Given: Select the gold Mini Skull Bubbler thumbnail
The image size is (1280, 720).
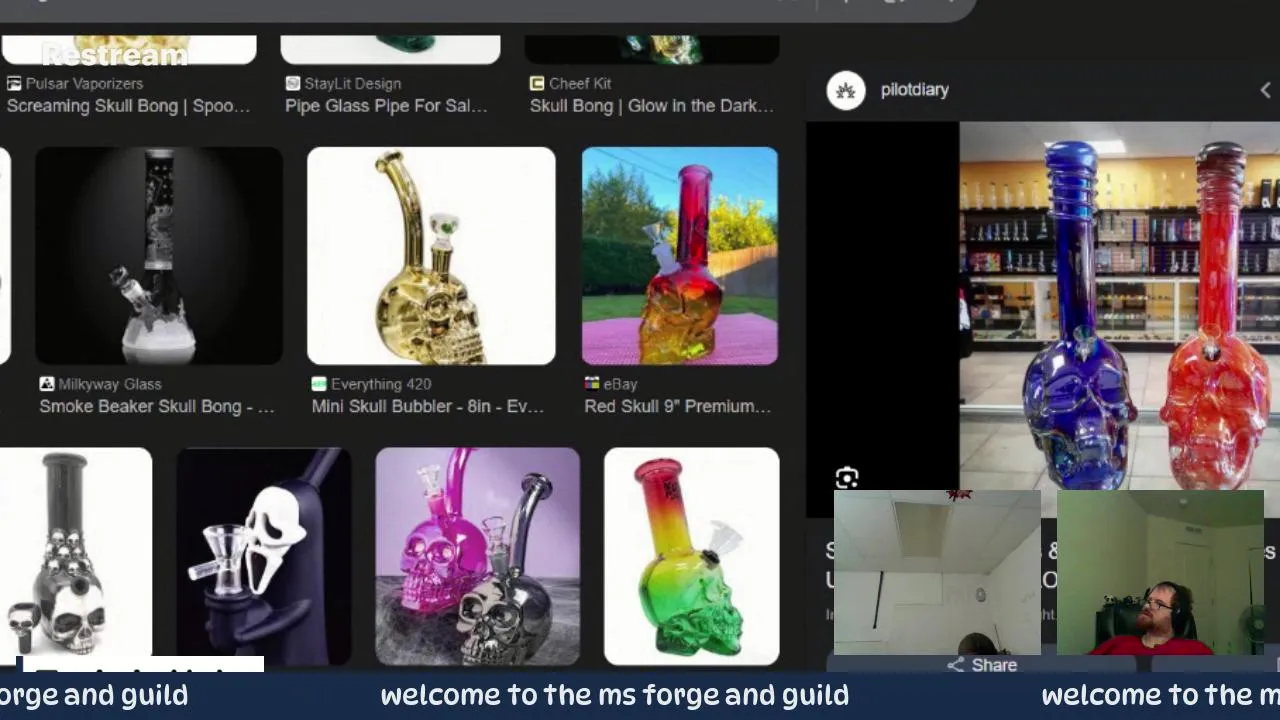Looking at the screenshot, I should coord(431,256).
